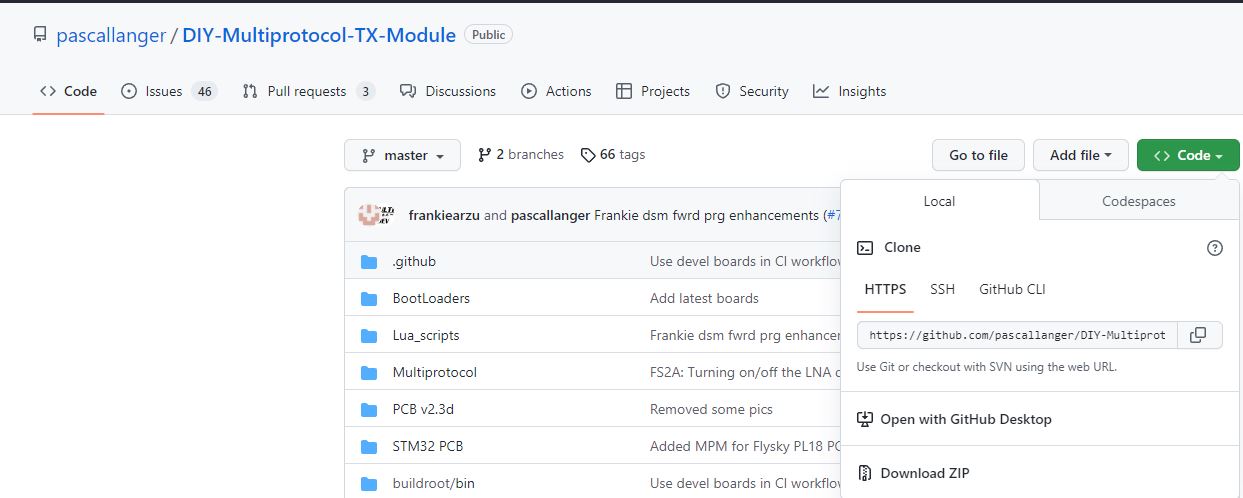
Task: Open the .github folder
Action: [414, 261]
